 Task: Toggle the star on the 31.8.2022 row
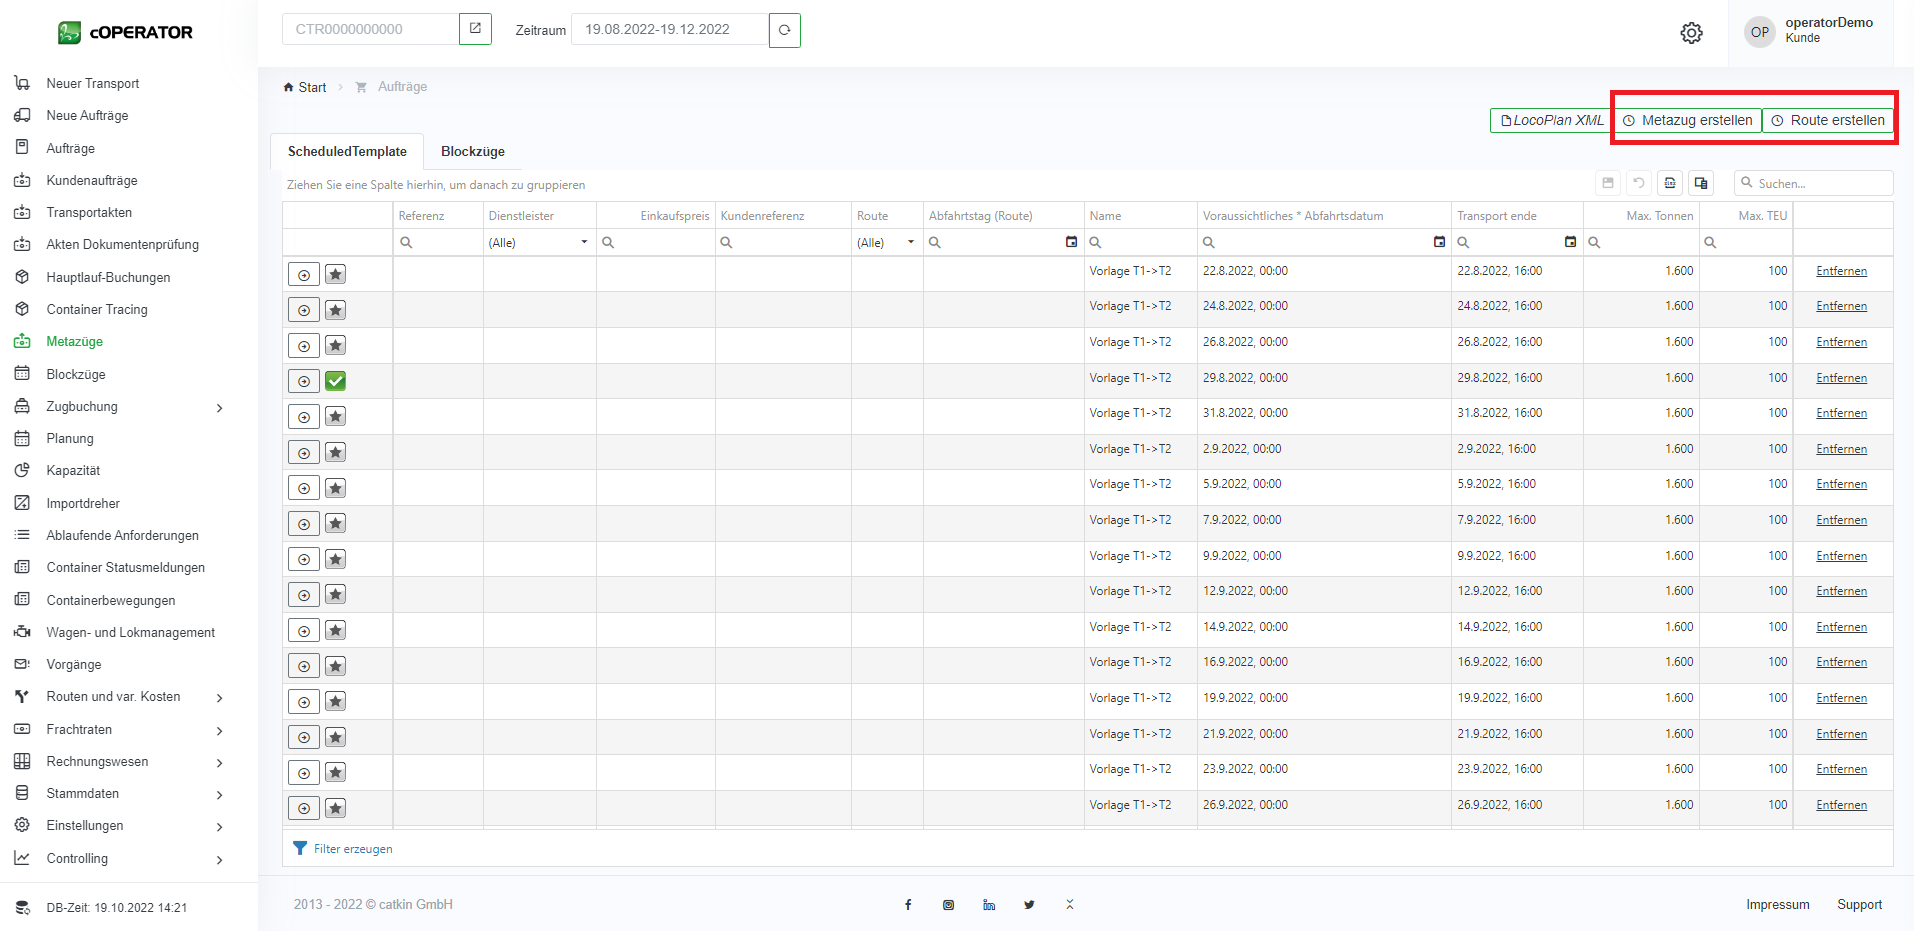336,417
